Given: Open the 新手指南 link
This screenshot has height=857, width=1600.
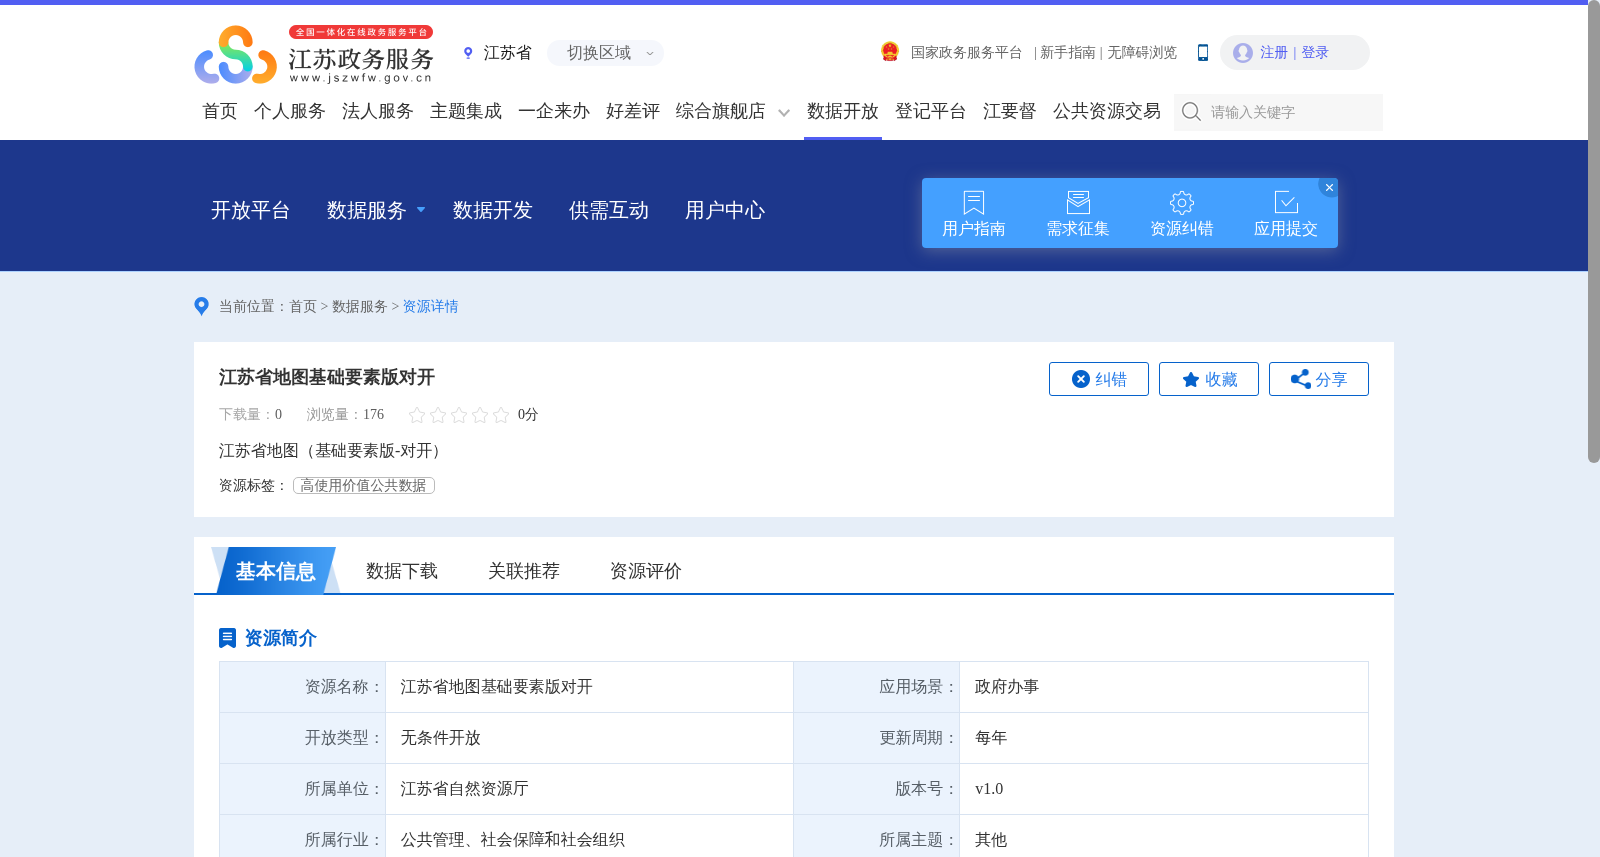Looking at the screenshot, I should click(x=1068, y=53).
